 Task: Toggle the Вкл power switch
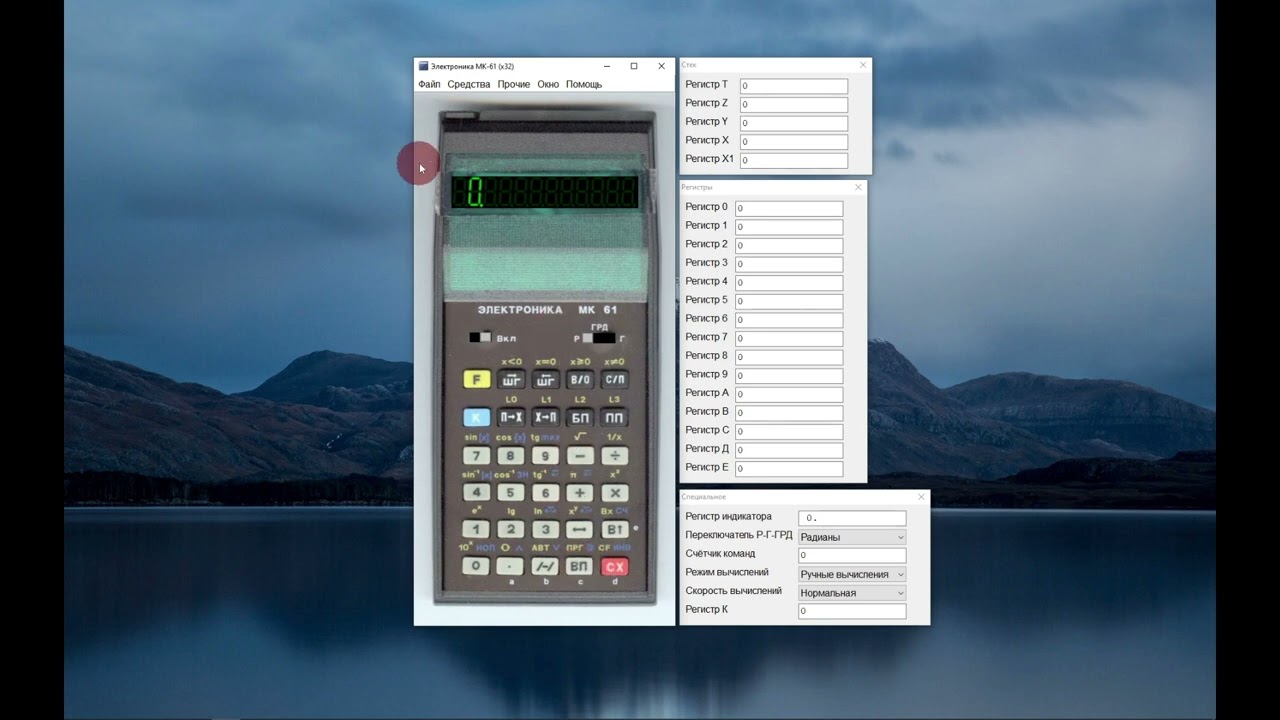[x=481, y=338]
